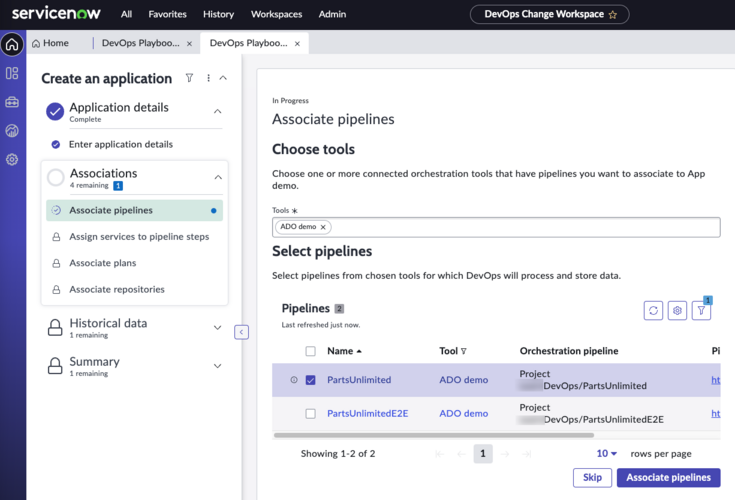Click the info icon on the PartsUnlimited row
The width and height of the screenshot is (735, 500).
coord(294,380)
